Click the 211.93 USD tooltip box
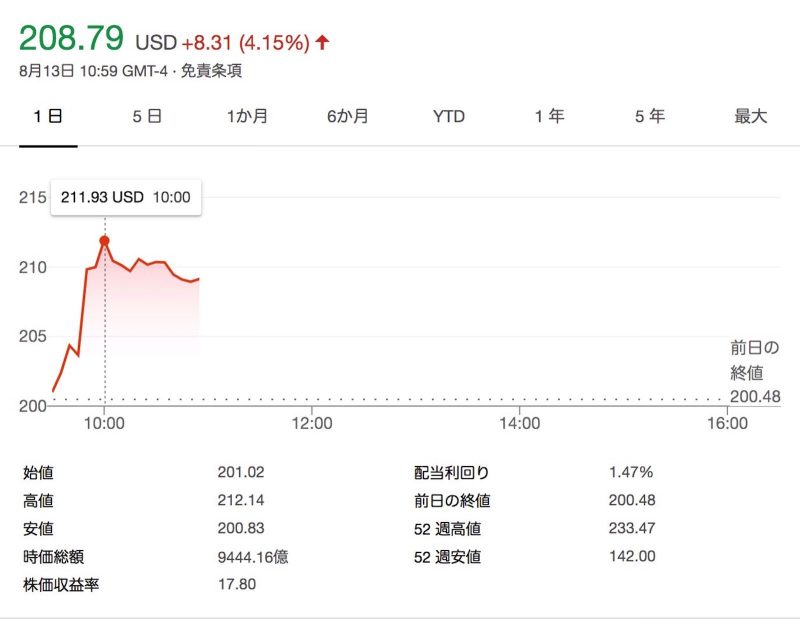 pyautogui.click(x=126, y=197)
